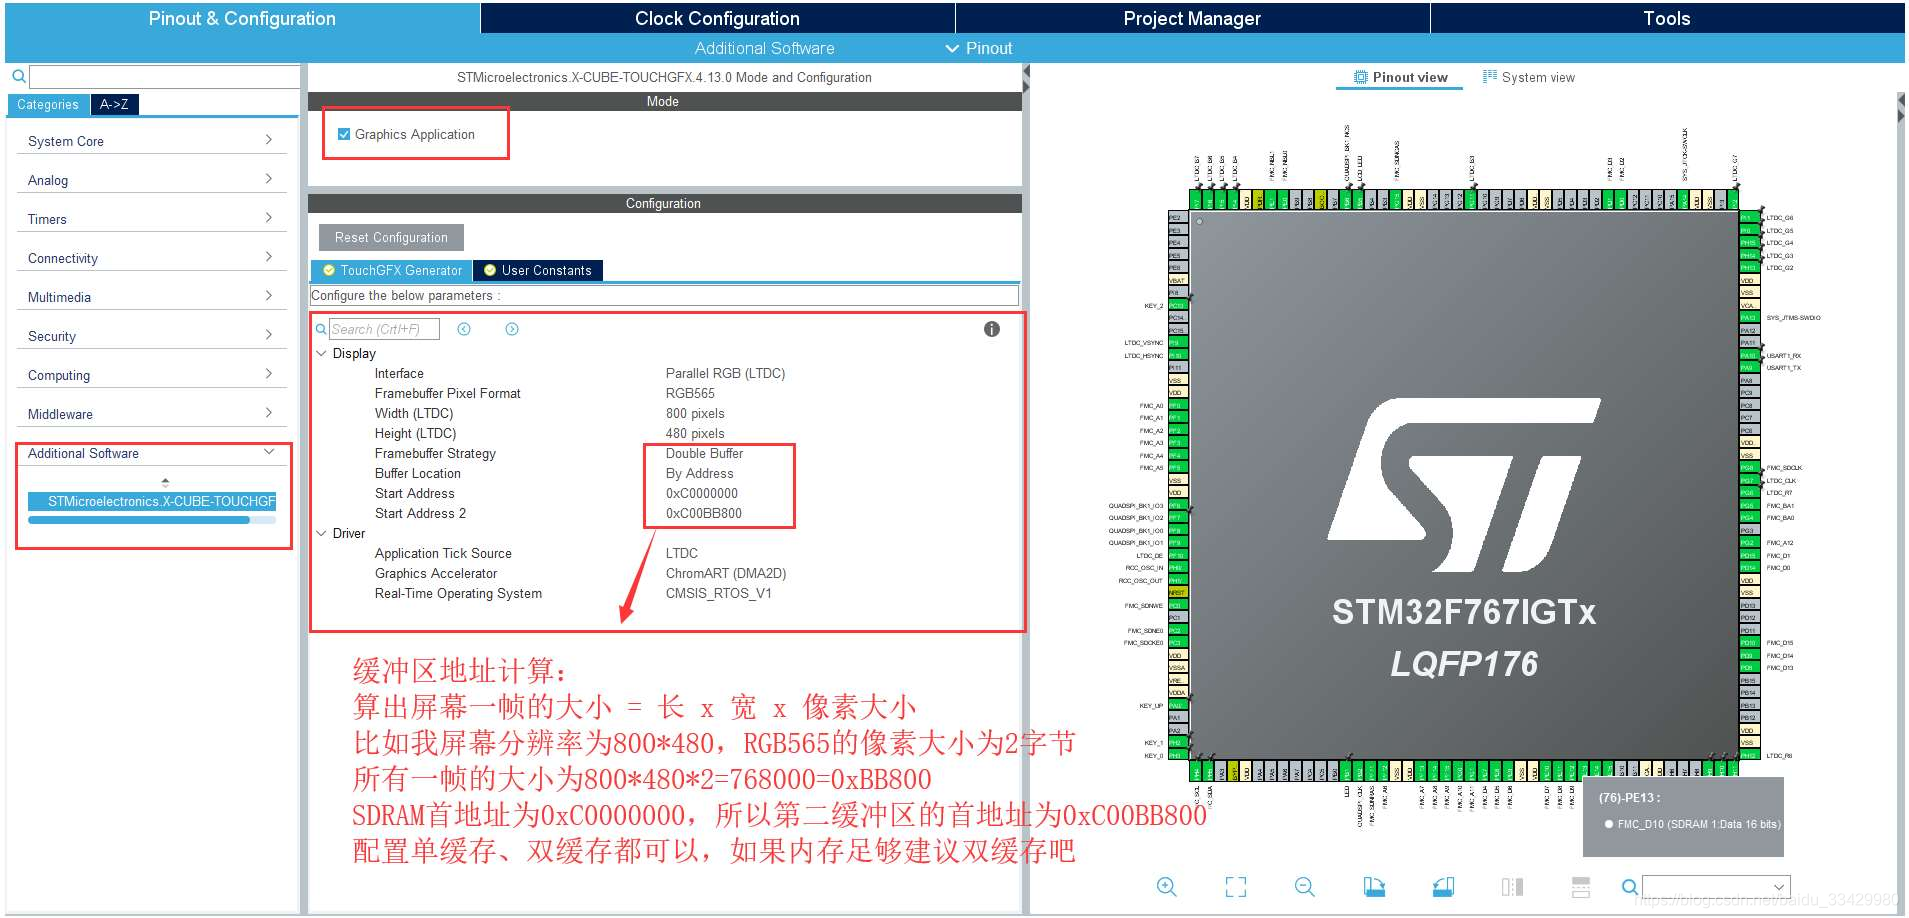1909x918 pixels.
Task: Expand the Analog category
Action: 151,180
